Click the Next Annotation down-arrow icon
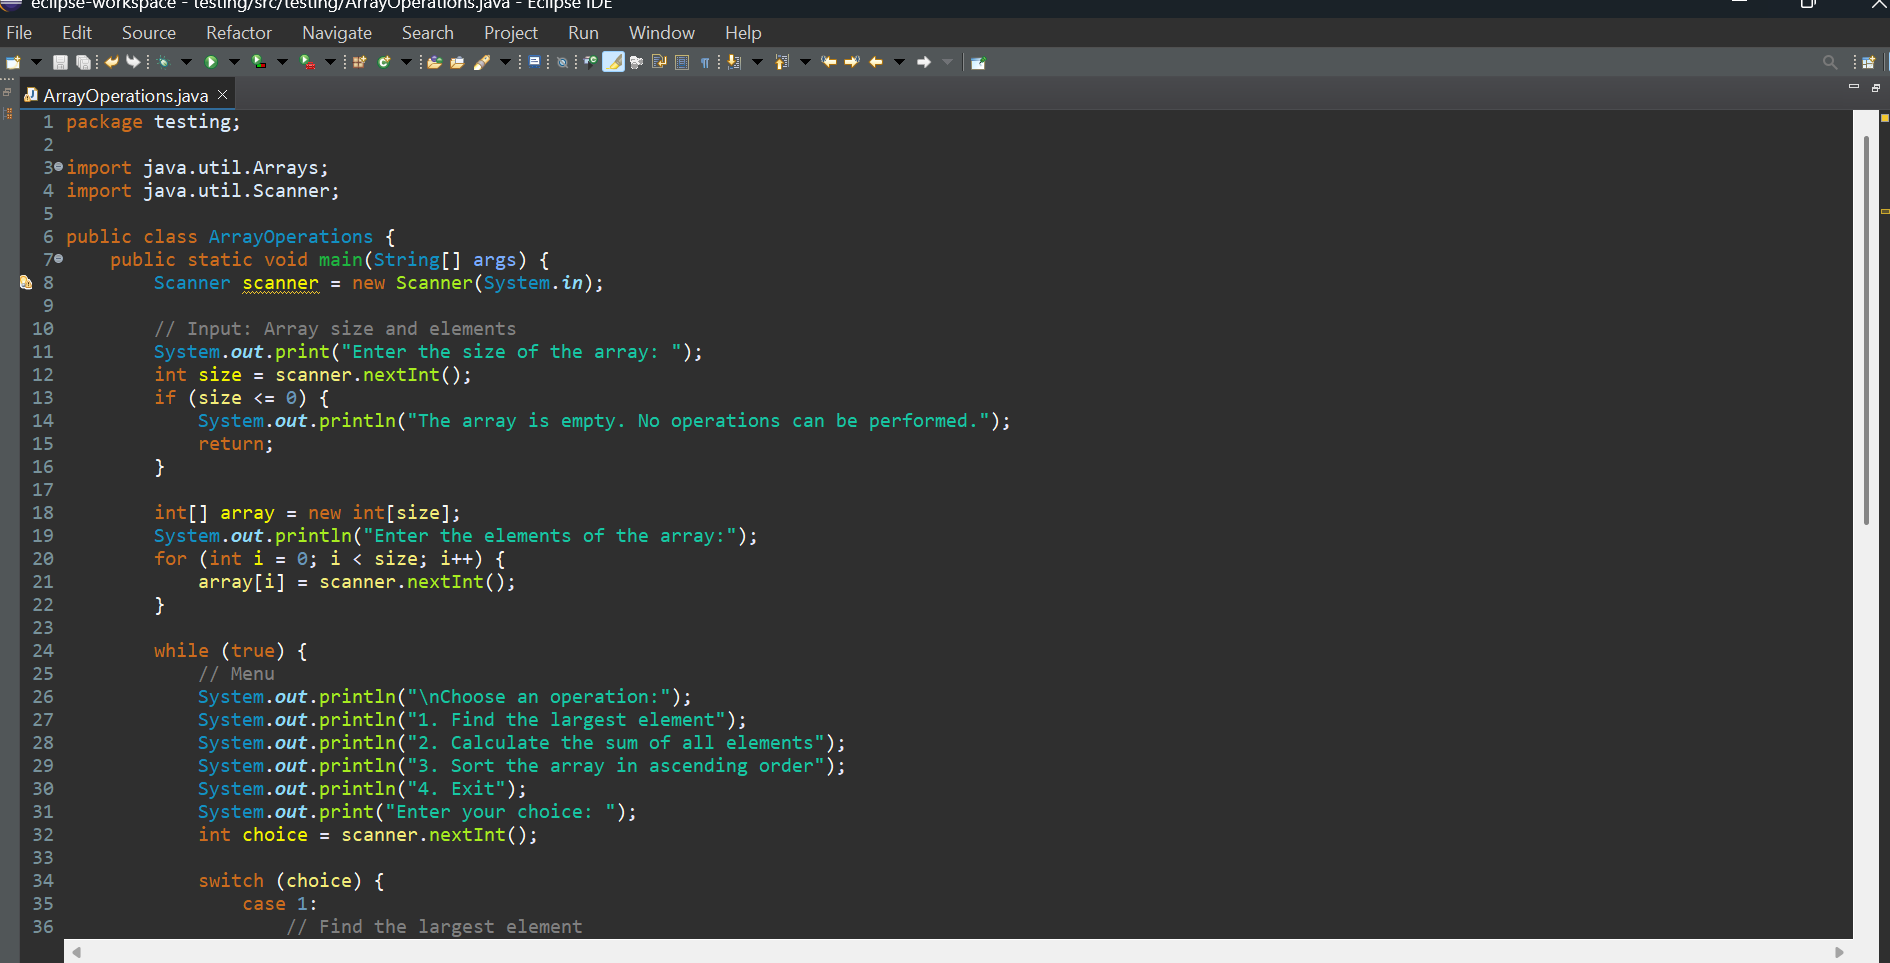This screenshot has height=963, width=1890. pos(734,62)
